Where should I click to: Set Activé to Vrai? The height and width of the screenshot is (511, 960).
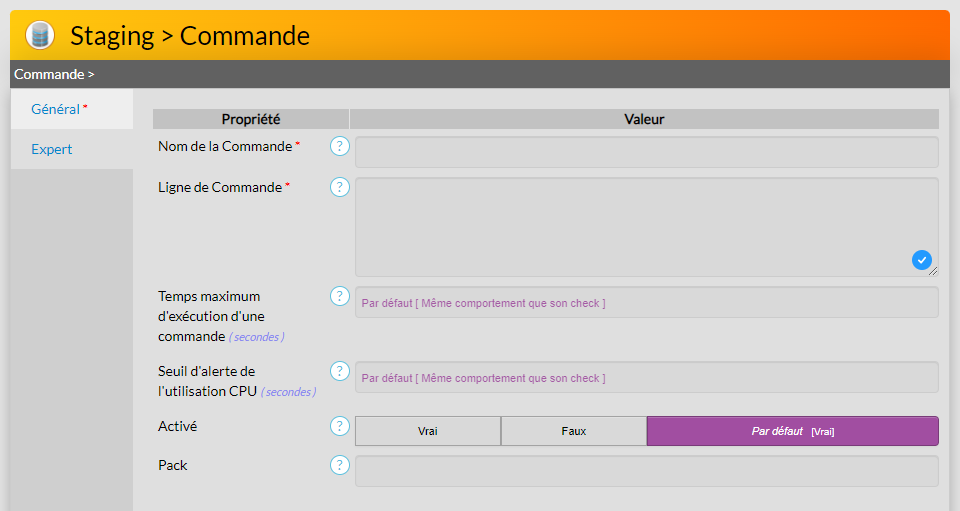coord(428,431)
